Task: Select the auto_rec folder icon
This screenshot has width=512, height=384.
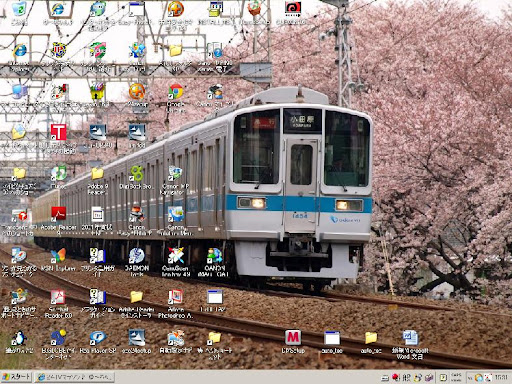Action: tap(371, 338)
